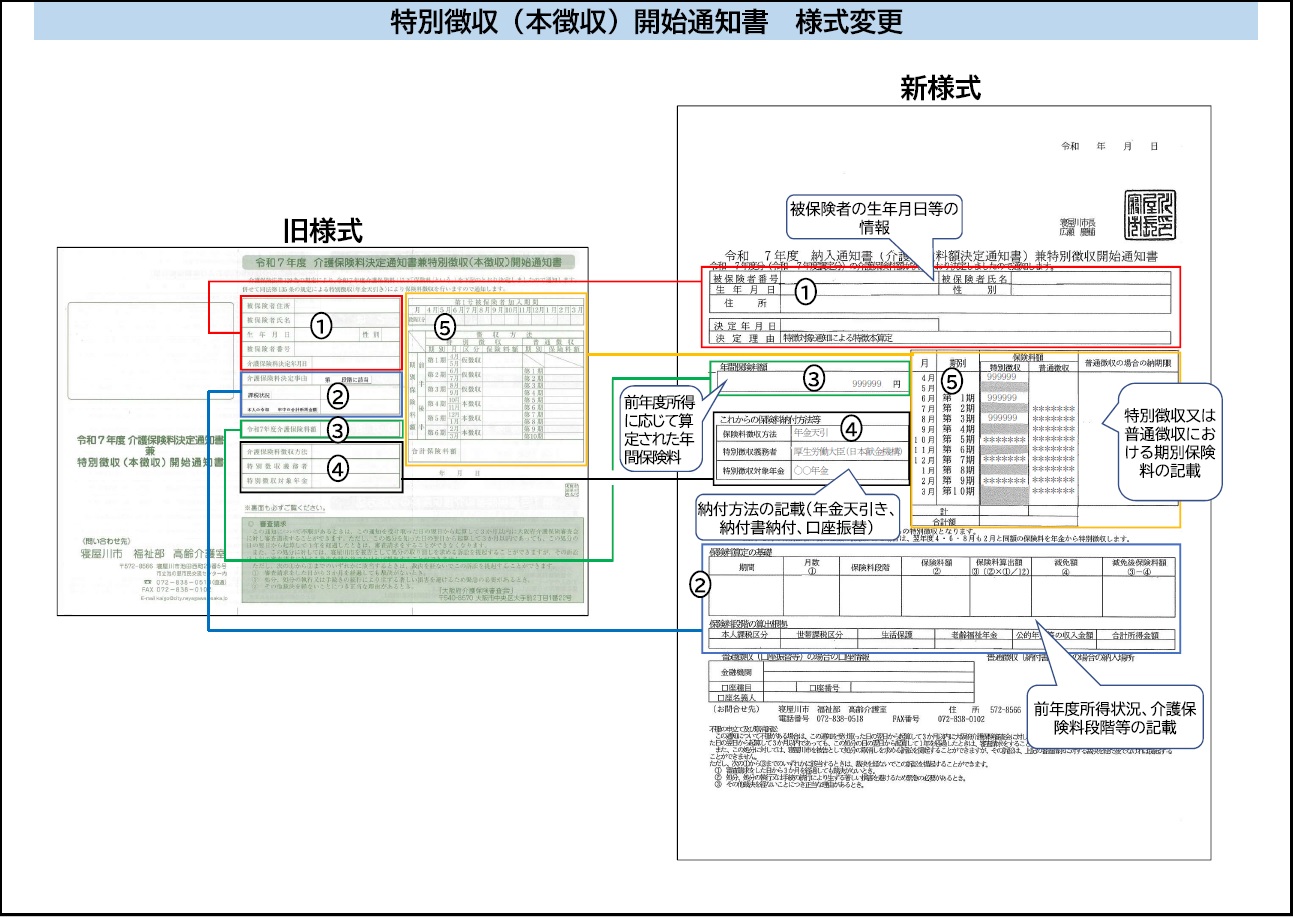Click circled number ⑤ in the new form
This screenshot has width=1293, height=917.
coord(951,380)
